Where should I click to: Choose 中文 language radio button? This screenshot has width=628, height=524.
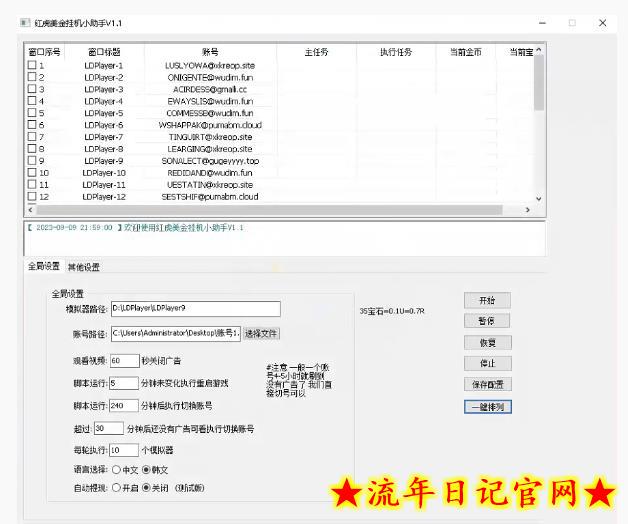click(x=116, y=470)
